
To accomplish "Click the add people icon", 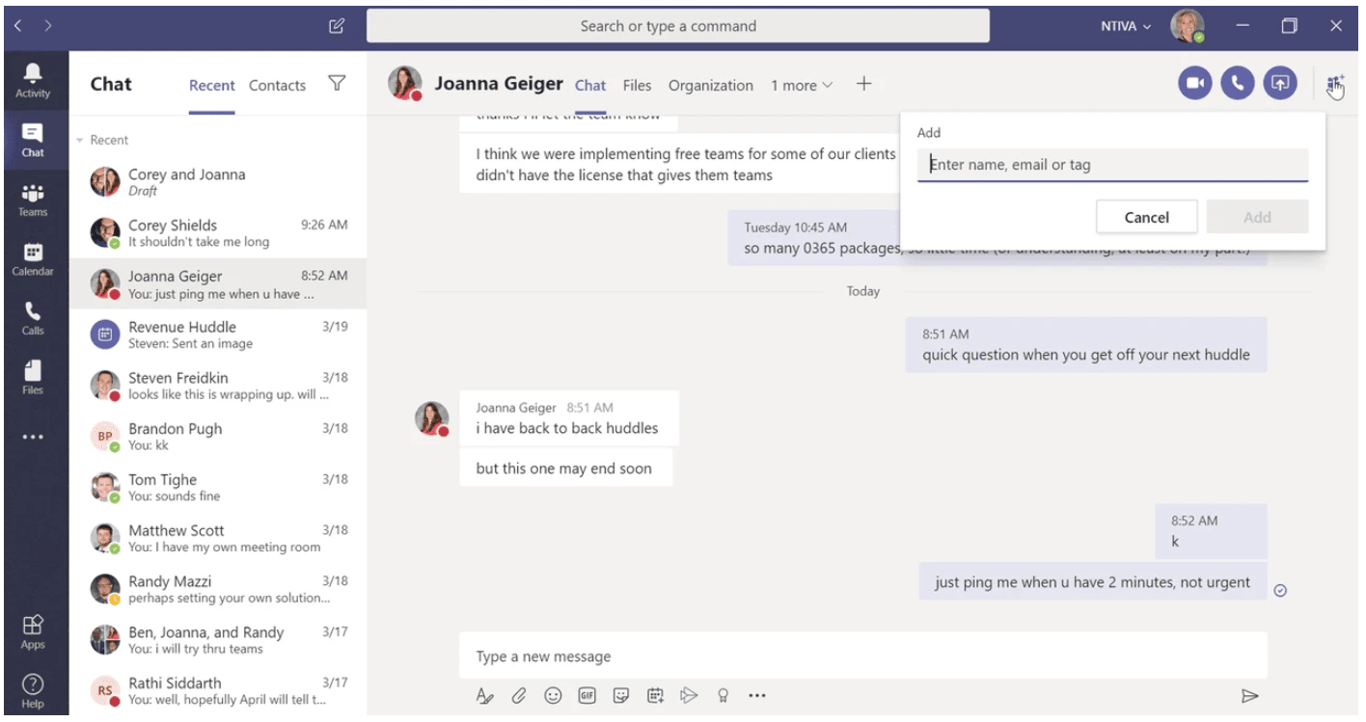I will pyautogui.click(x=1335, y=85).
